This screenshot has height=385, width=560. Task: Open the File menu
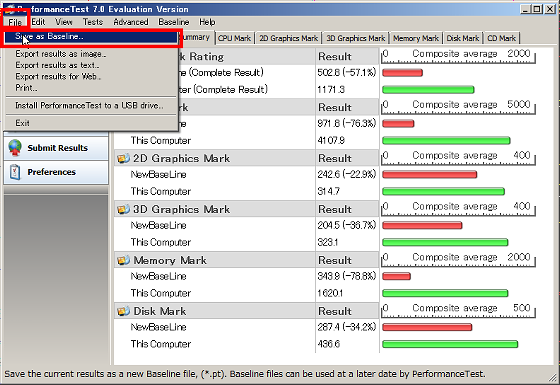pyautogui.click(x=15, y=22)
